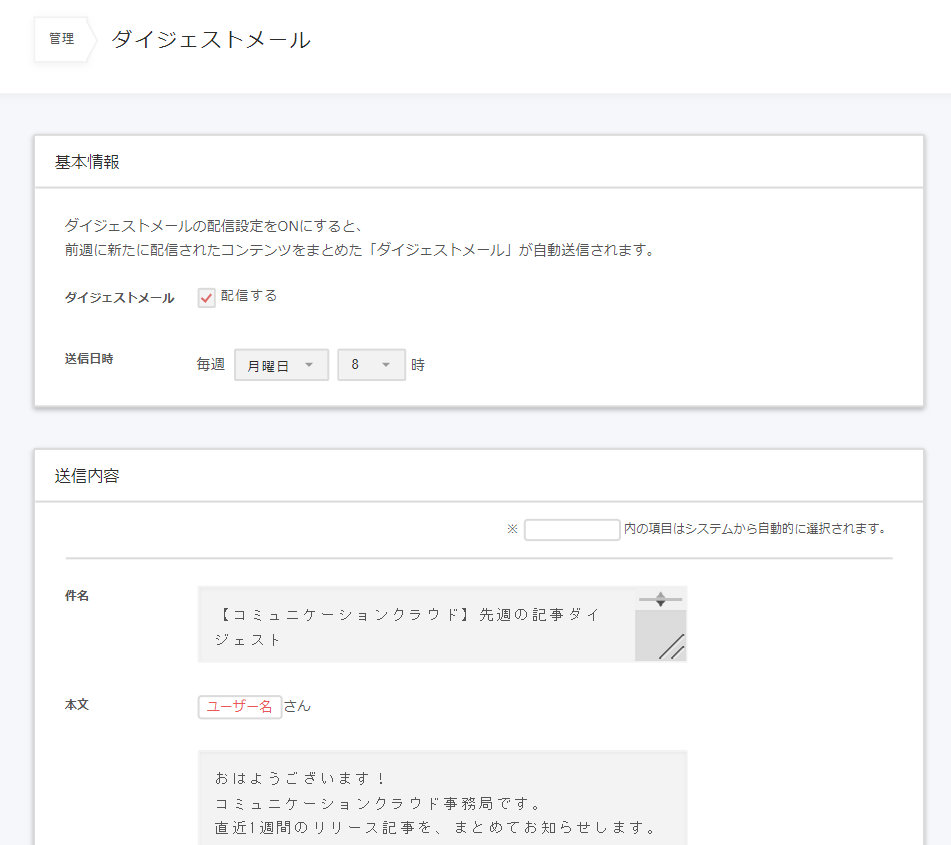Click the 基本情報 section header

(x=88, y=162)
